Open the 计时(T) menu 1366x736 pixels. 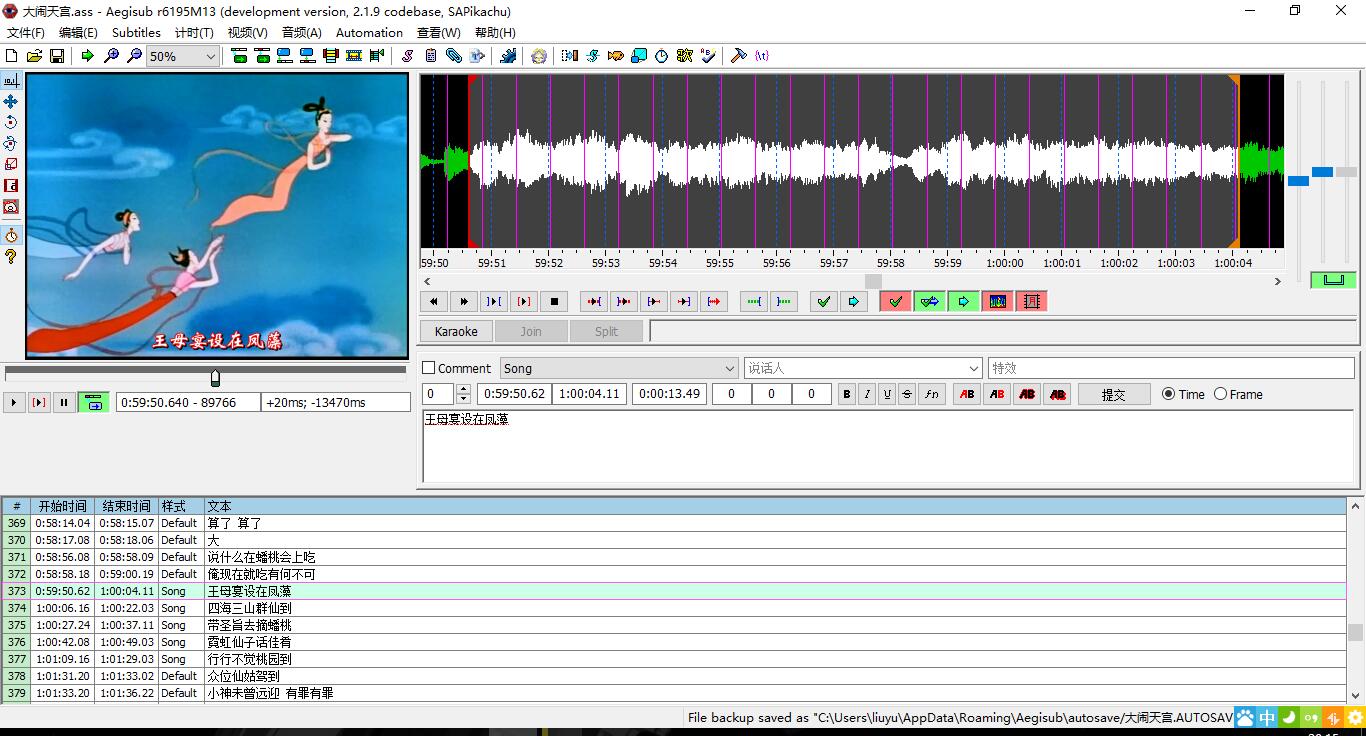(194, 32)
